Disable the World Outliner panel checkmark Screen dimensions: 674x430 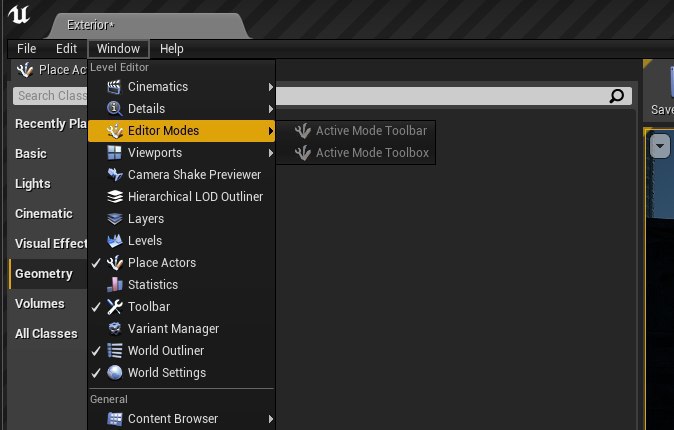click(x=96, y=351)
